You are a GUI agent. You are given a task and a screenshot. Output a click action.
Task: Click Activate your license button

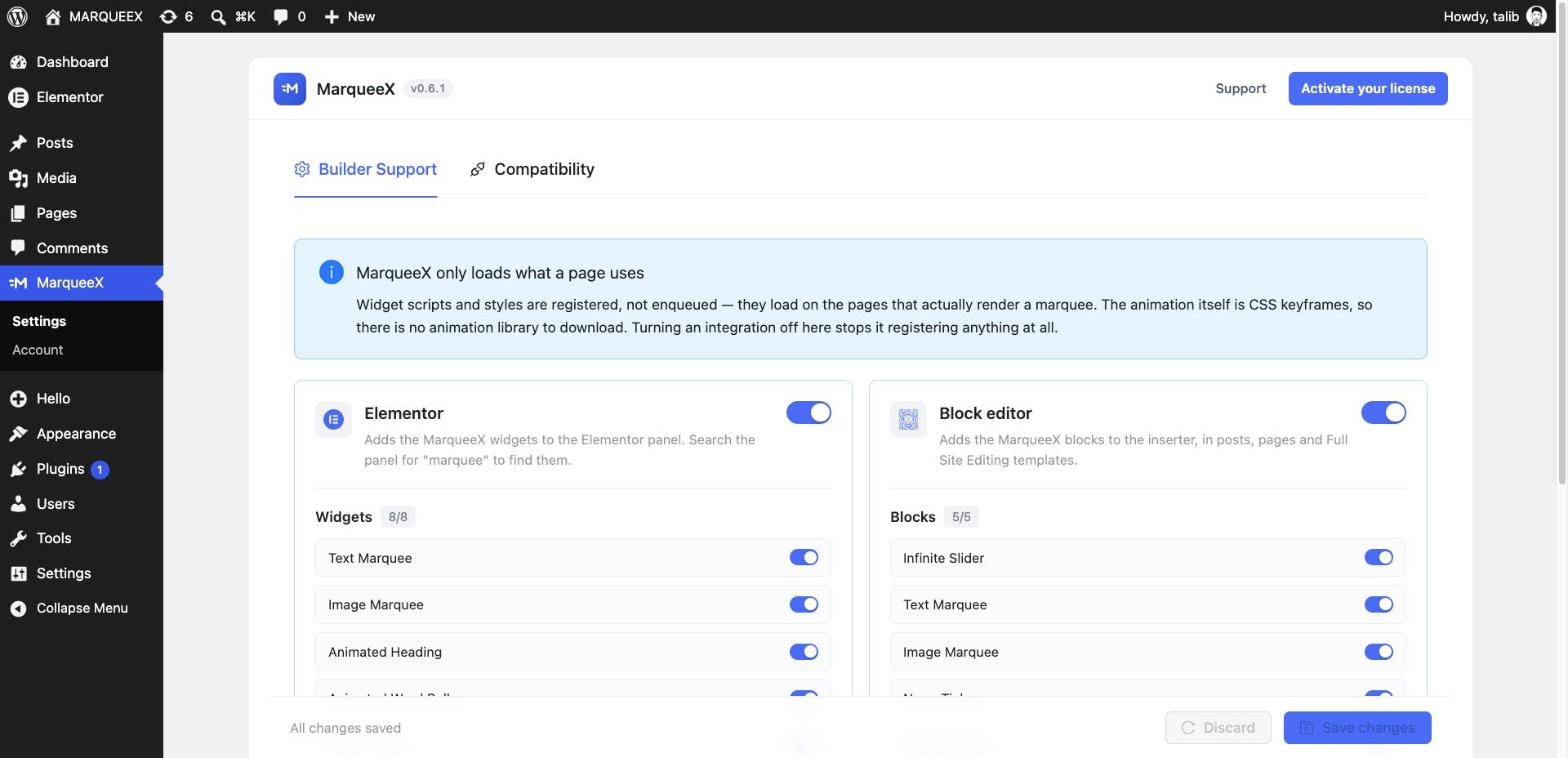coord(1367,88)
